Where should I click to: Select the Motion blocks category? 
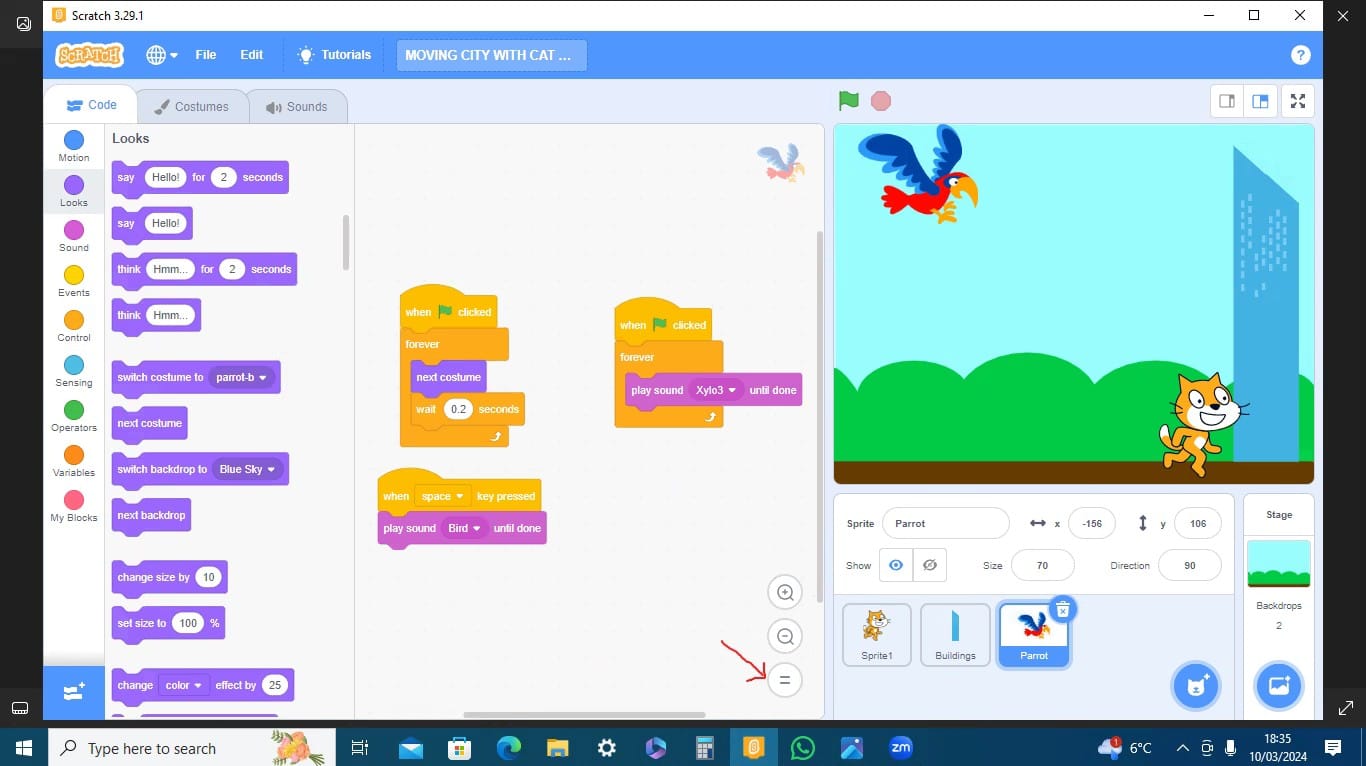tap(73, 145)
